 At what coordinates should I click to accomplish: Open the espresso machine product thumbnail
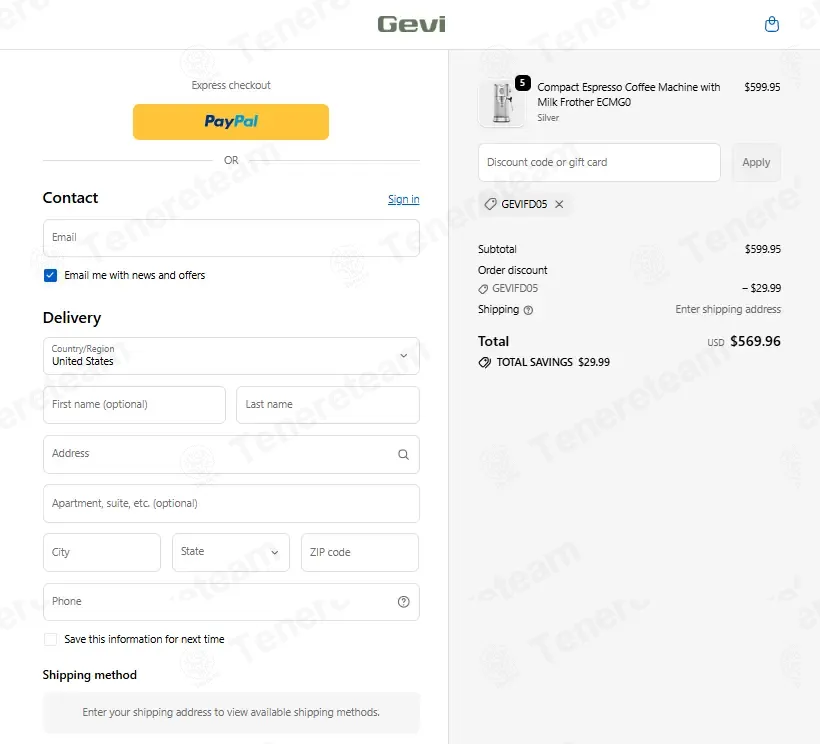501,102
